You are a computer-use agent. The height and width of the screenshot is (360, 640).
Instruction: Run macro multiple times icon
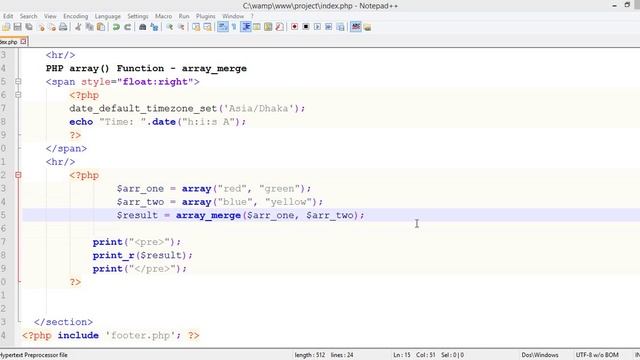point(329,27)
